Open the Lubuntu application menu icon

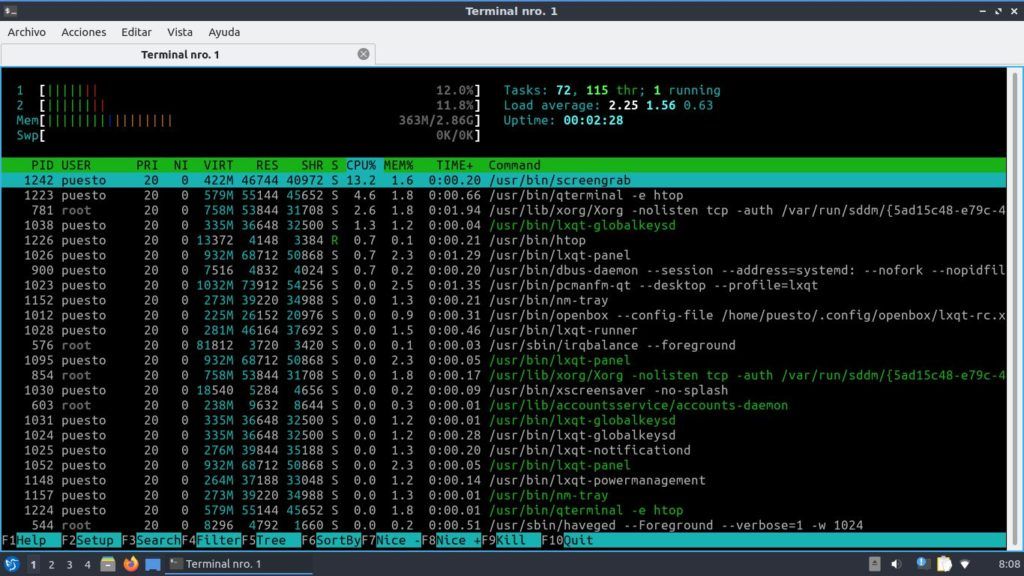tap(12, 565)
